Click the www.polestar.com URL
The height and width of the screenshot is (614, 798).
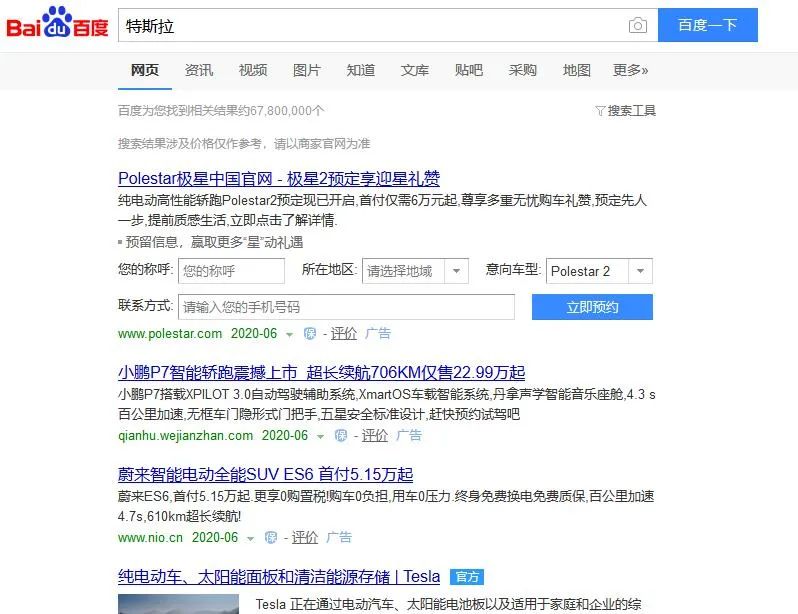[x=170, y=334]
